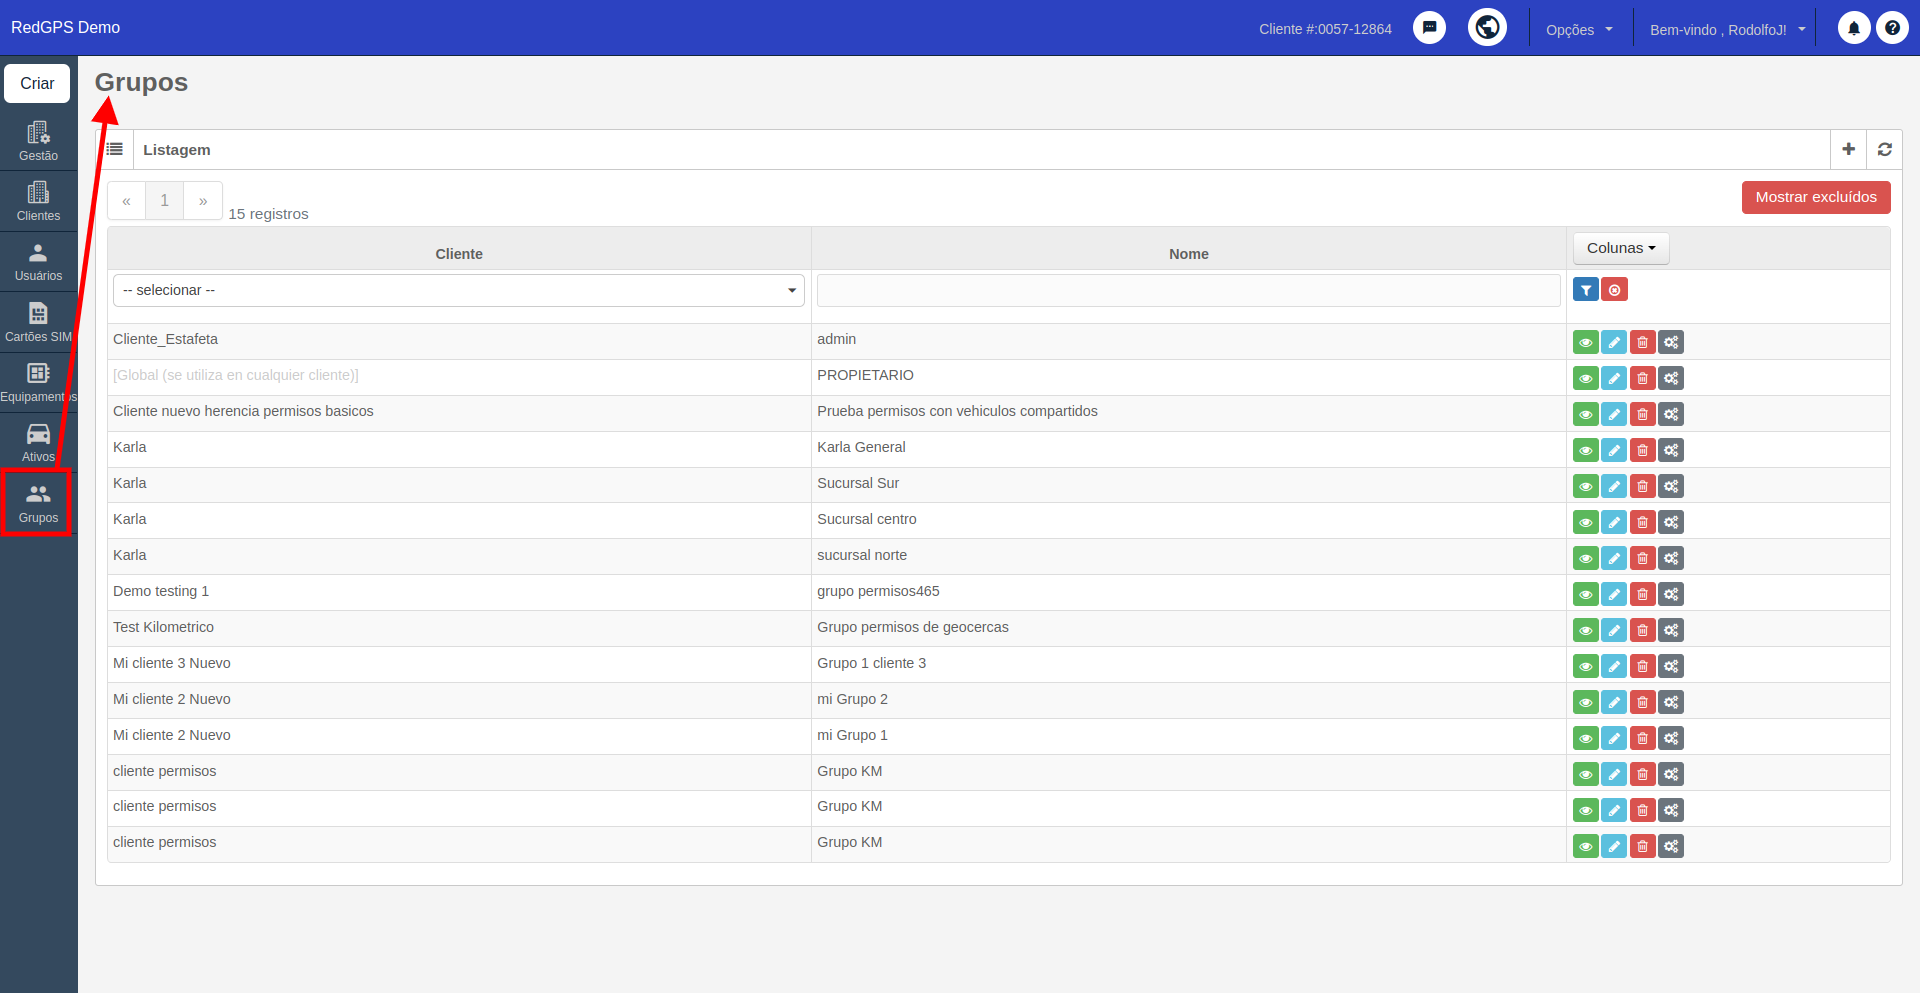Go to previous page with « button

[x=126, y=201]
